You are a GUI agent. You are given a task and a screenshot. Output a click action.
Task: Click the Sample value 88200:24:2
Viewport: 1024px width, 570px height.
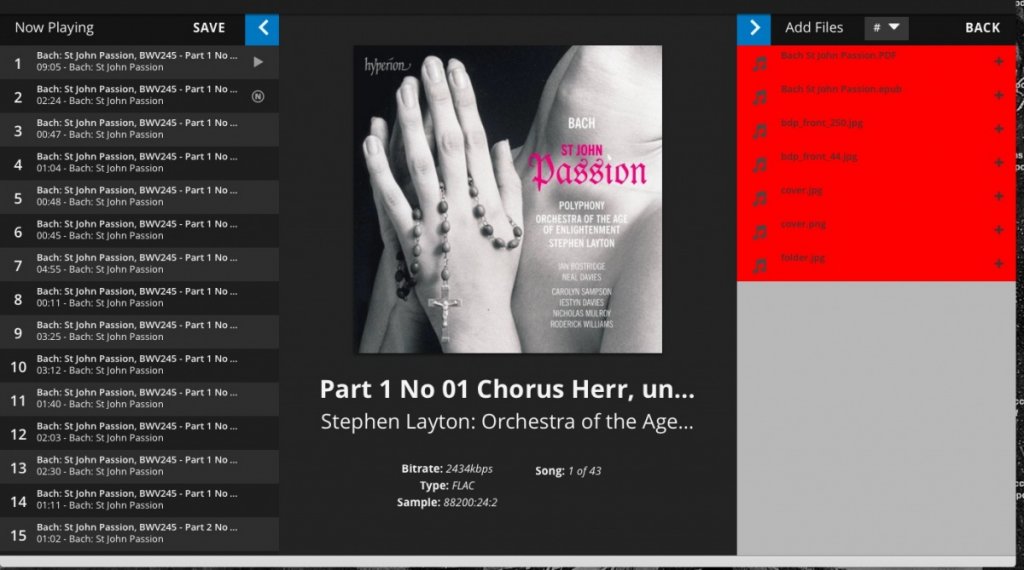point(470,503)
